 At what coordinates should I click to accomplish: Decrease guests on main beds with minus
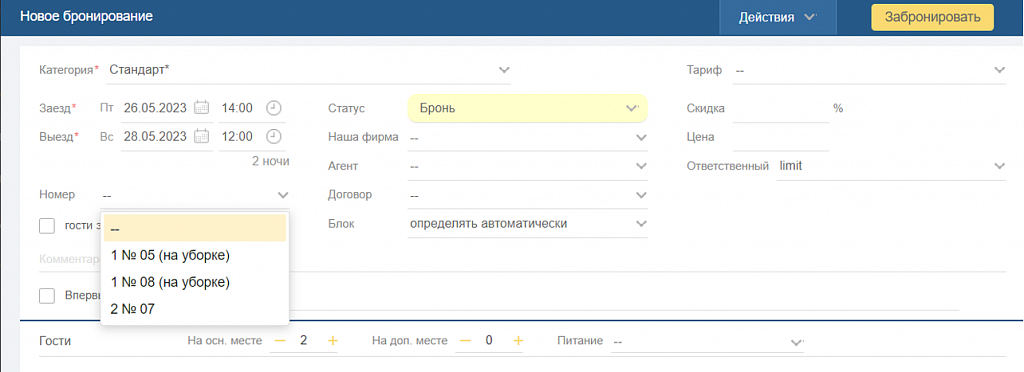point(280,341)
